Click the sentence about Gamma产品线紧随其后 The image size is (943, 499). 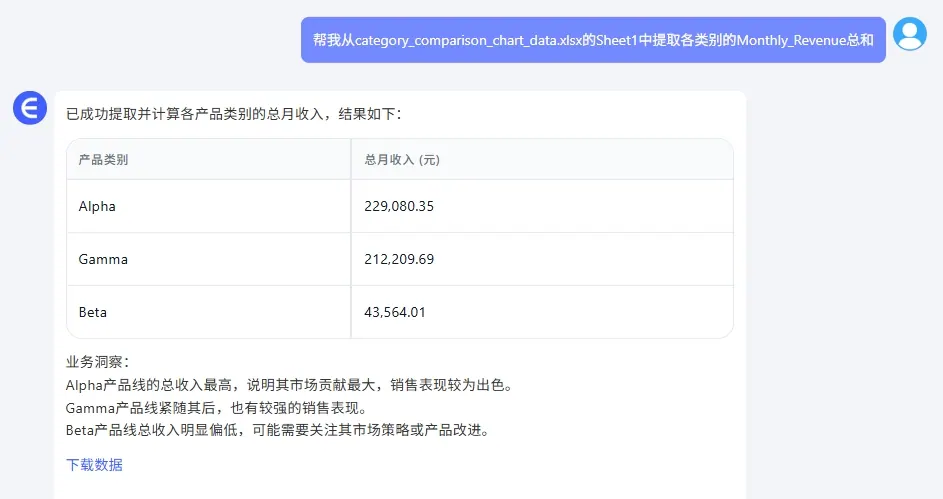pos(216,408)
